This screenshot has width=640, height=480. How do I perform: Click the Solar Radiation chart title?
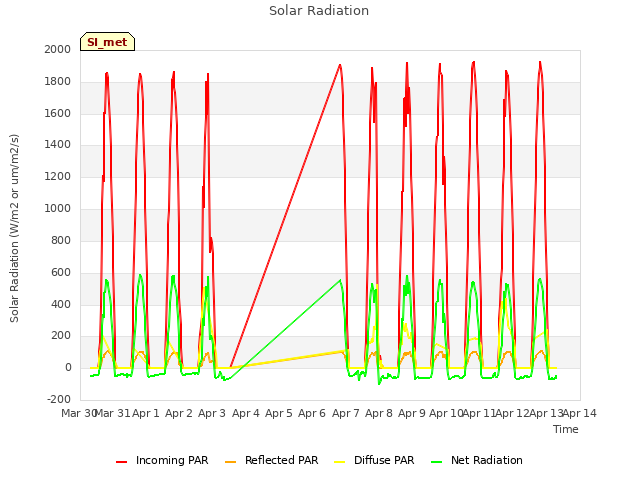319,11
